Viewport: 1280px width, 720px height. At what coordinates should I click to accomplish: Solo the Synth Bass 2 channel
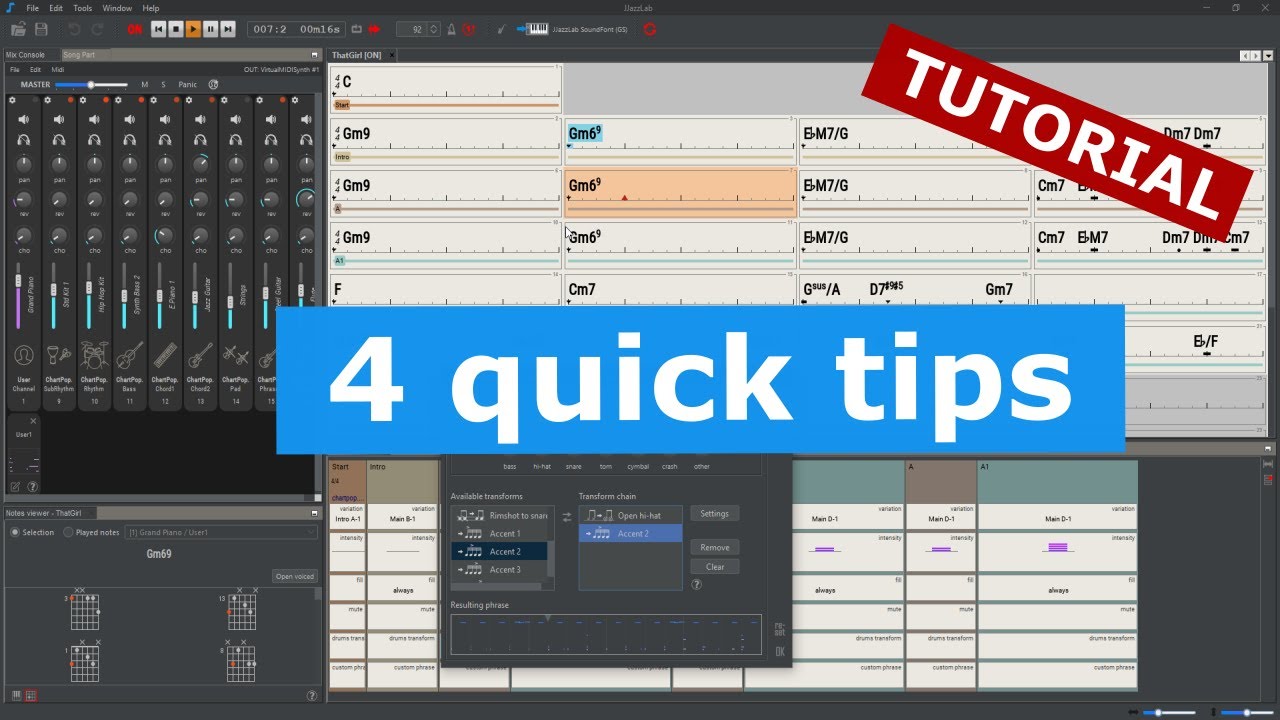[x=129, y=140]
